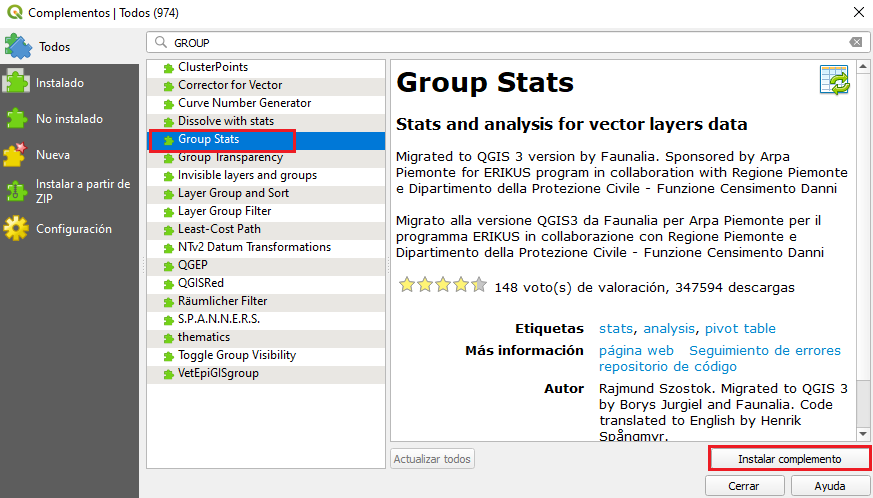This screenshot has width=873, height=498.
Task: Click the pivot table tag link
Action: [x=739, y=329]
